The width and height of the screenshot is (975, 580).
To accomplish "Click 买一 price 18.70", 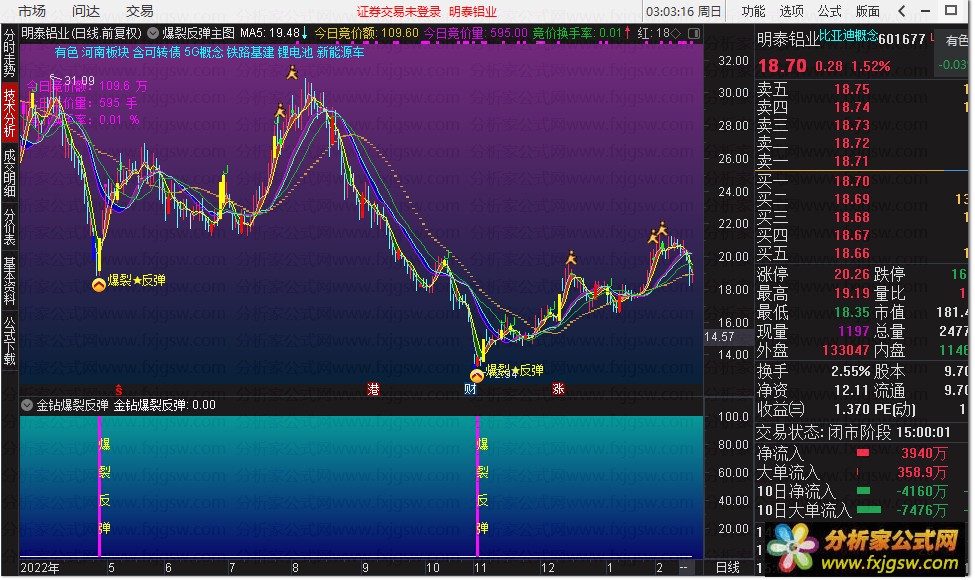I will pos(852,181).
